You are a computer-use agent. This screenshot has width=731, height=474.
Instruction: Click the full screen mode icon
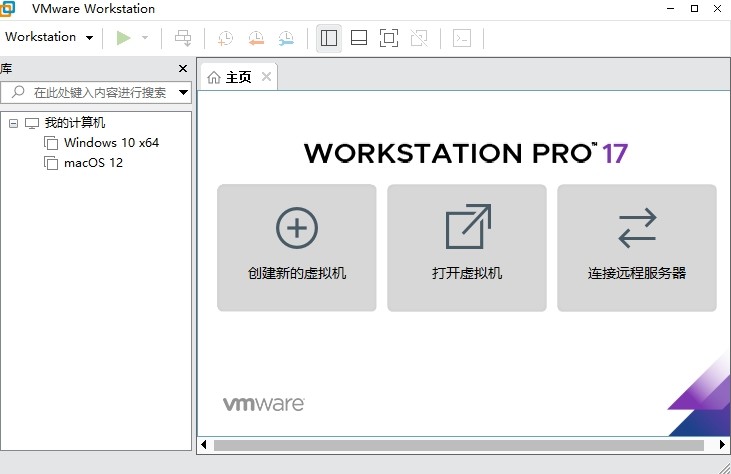point(389,38)
